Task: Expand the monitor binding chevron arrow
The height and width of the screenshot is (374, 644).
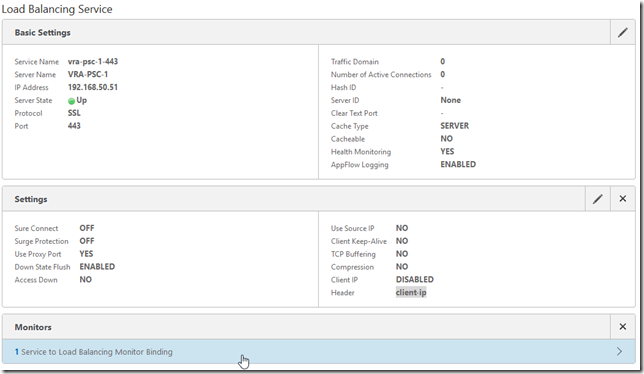Action: pyautogui.click(x=619, y=351)
